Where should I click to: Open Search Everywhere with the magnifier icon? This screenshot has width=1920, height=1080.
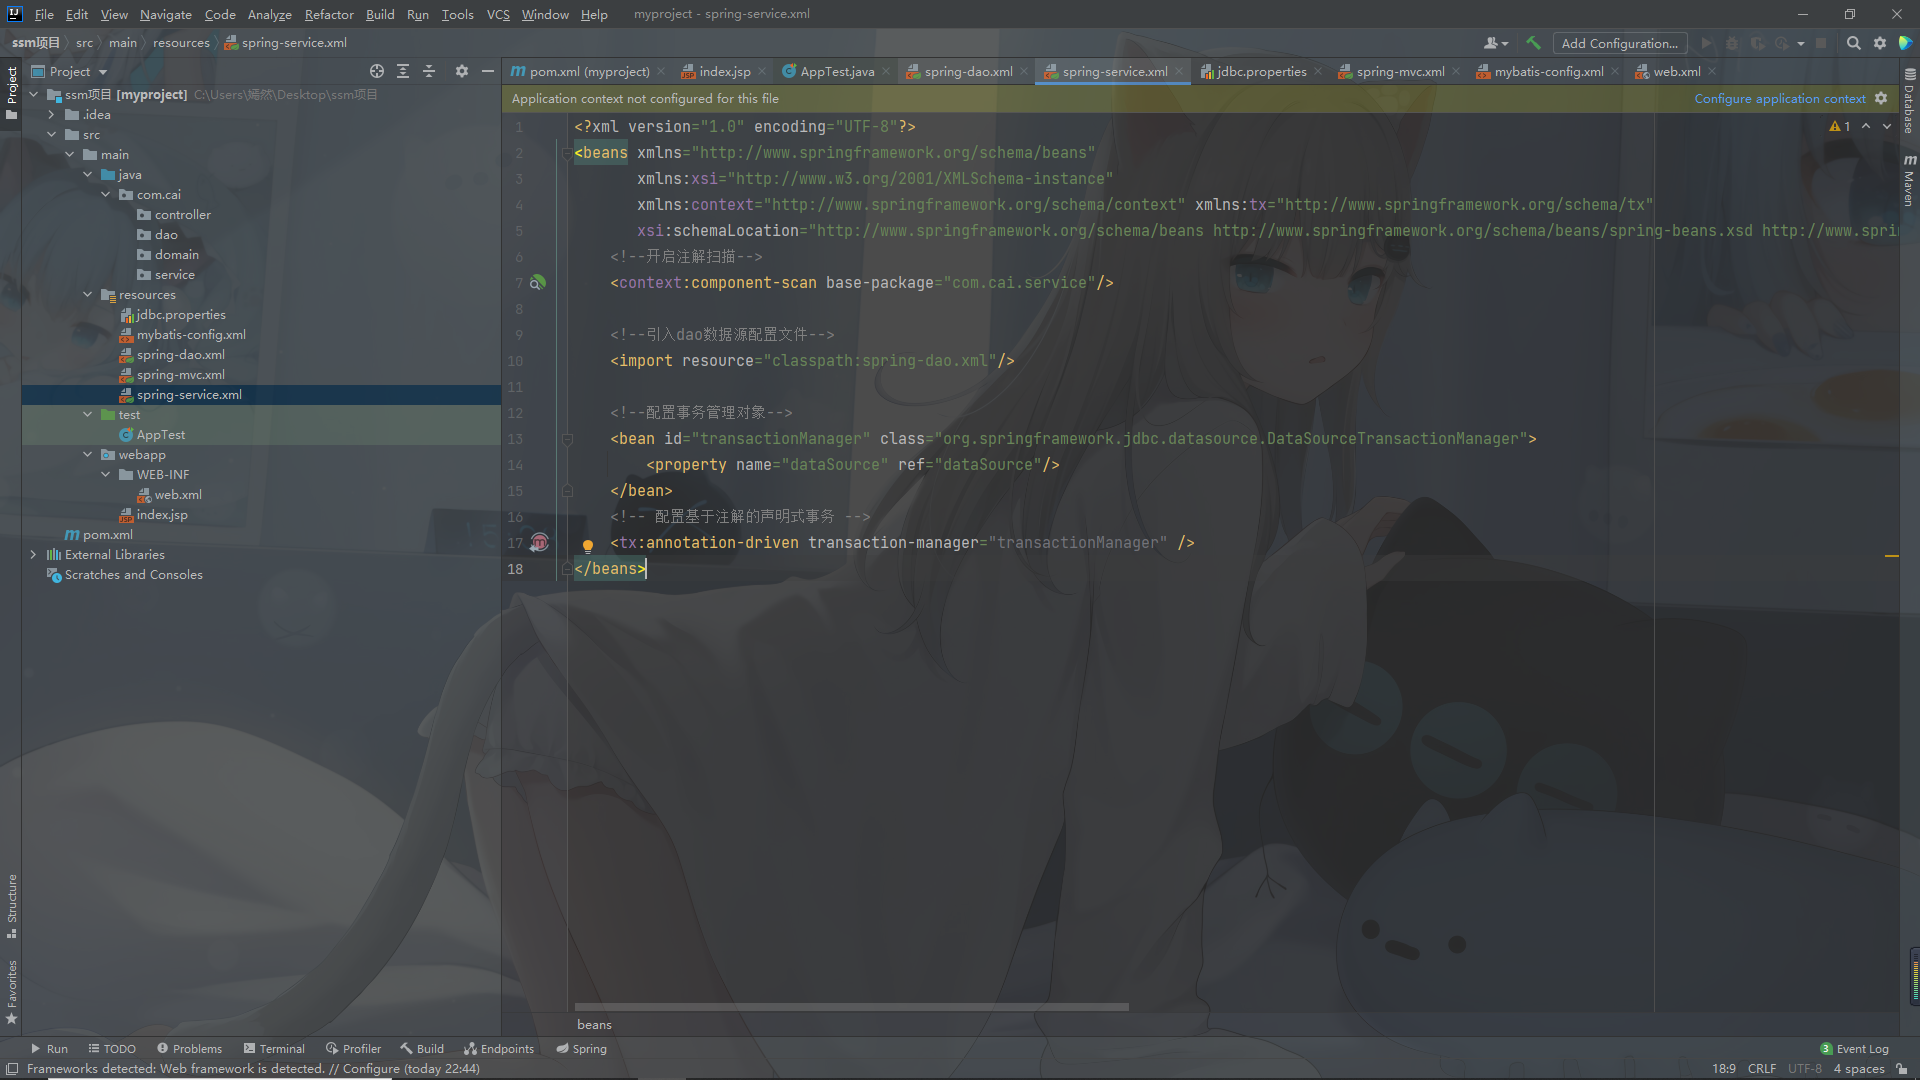1853,43
